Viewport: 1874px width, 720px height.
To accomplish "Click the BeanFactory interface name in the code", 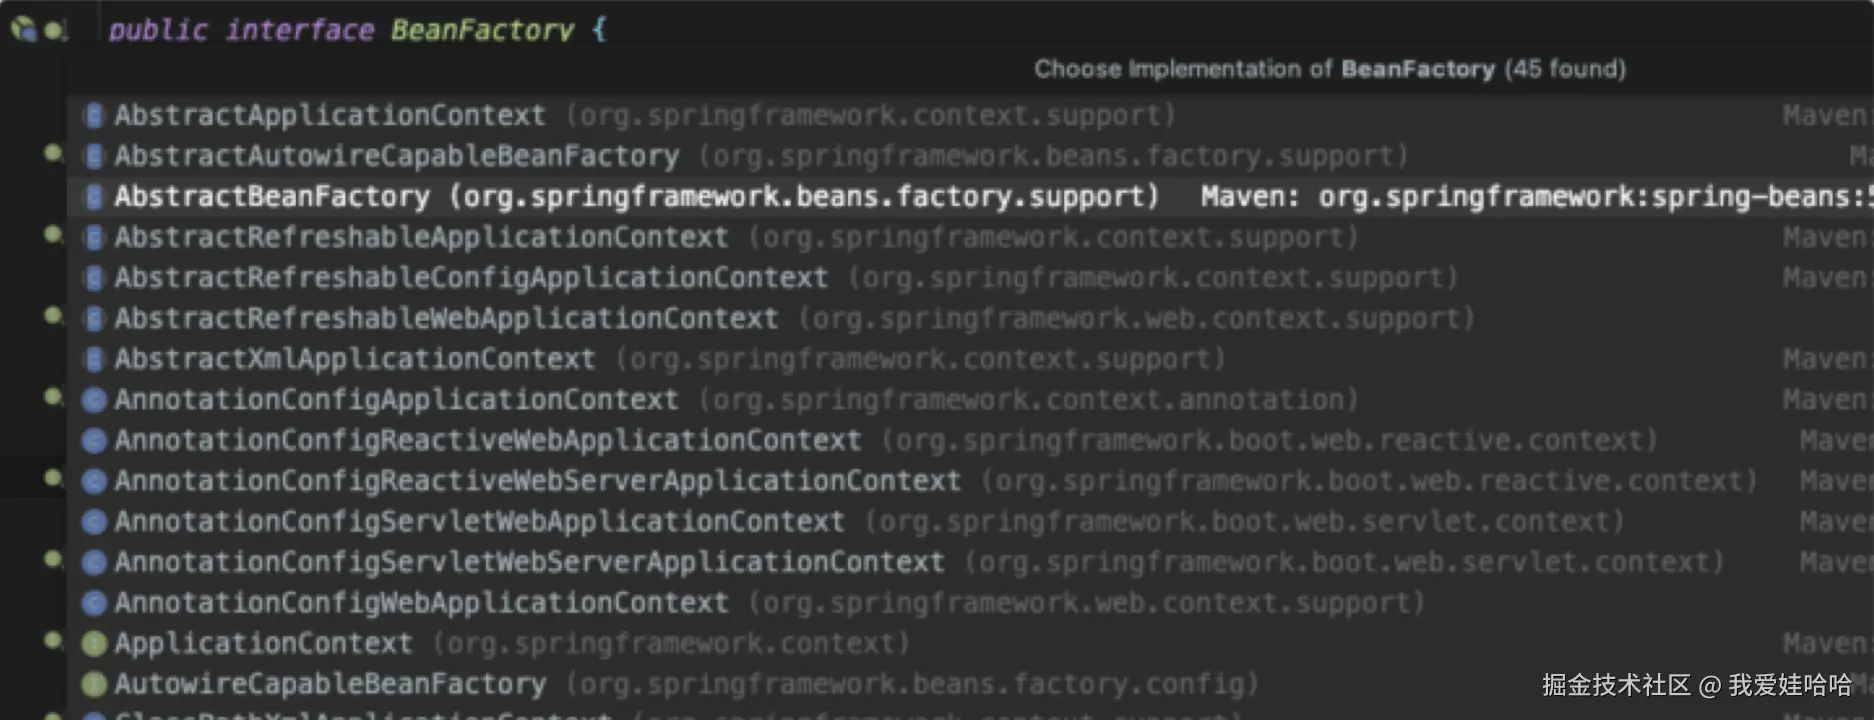I will pyautogui.click(x=482, y=30).
